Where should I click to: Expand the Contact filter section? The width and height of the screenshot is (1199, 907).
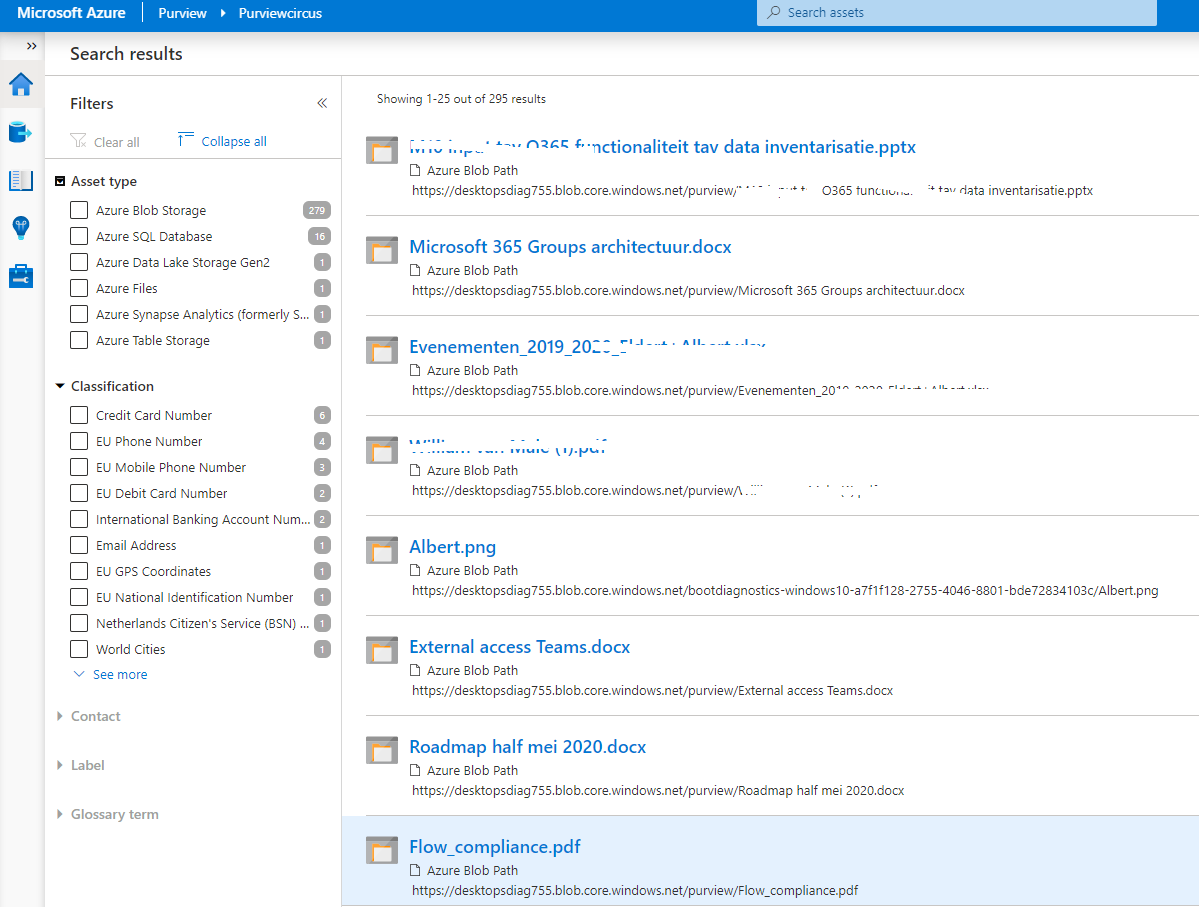pyautogui.click(x=95, y=717)
